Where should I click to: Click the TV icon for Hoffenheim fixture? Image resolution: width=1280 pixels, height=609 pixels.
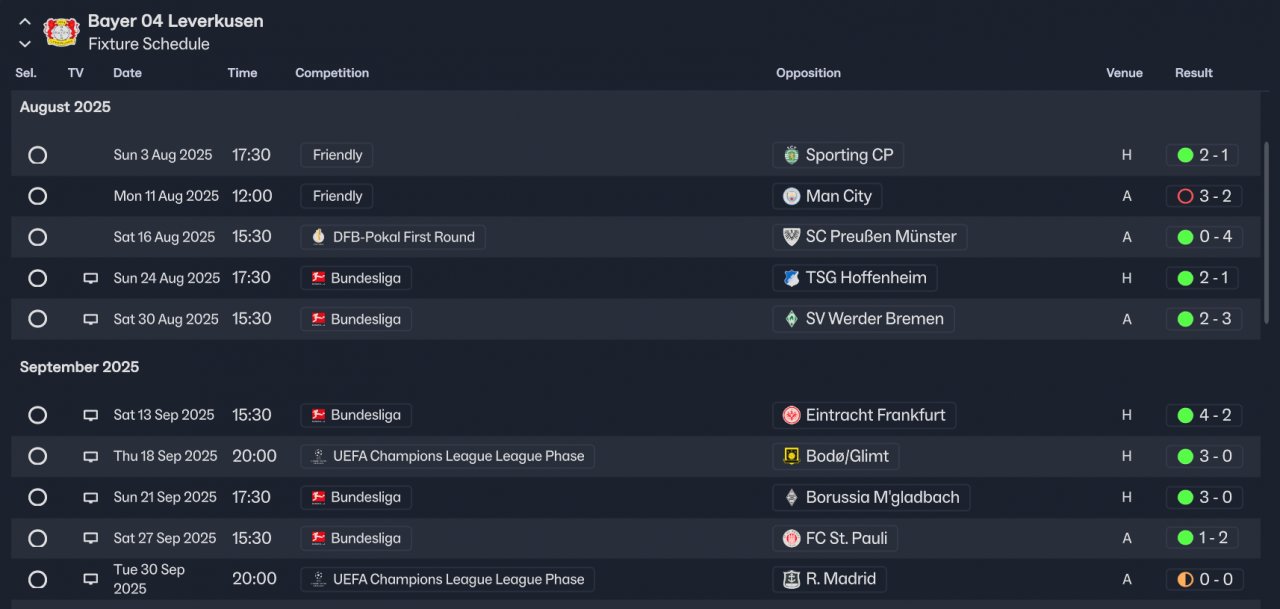pyautogui.click(x=91, y=278)
